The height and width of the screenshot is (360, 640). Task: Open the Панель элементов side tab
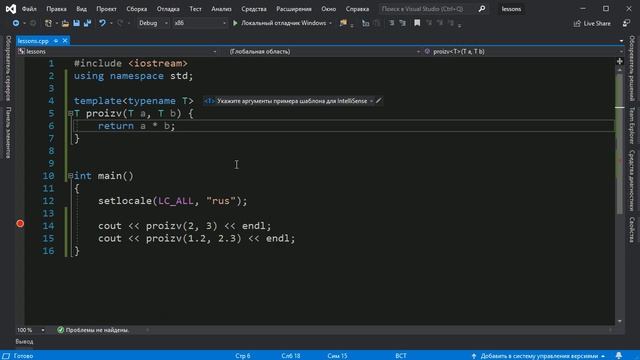8,132
